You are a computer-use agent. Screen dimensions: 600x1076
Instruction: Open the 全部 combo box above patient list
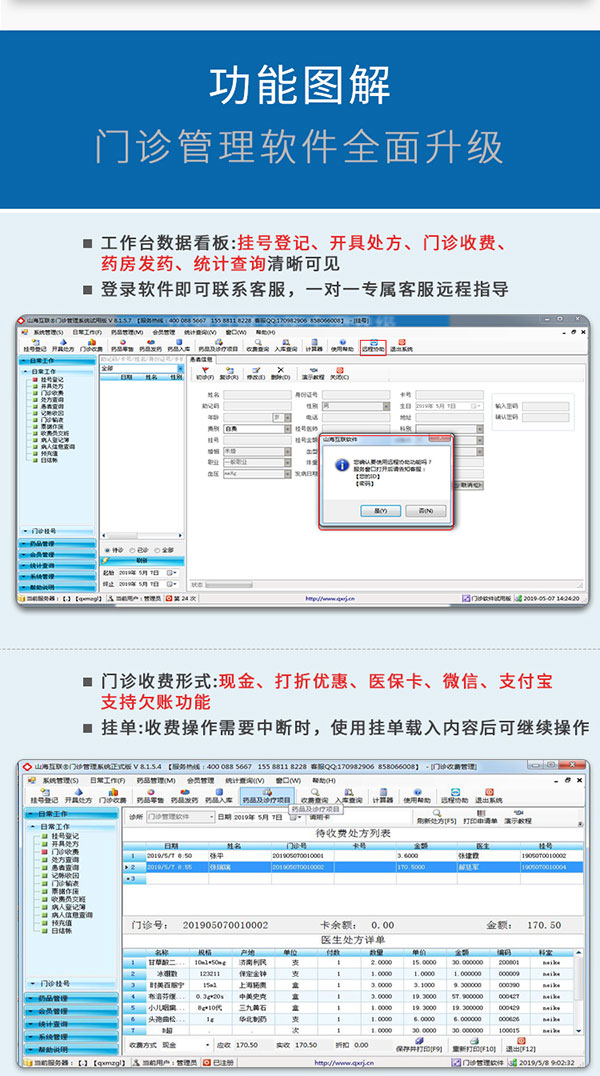(x=141, y=368)
